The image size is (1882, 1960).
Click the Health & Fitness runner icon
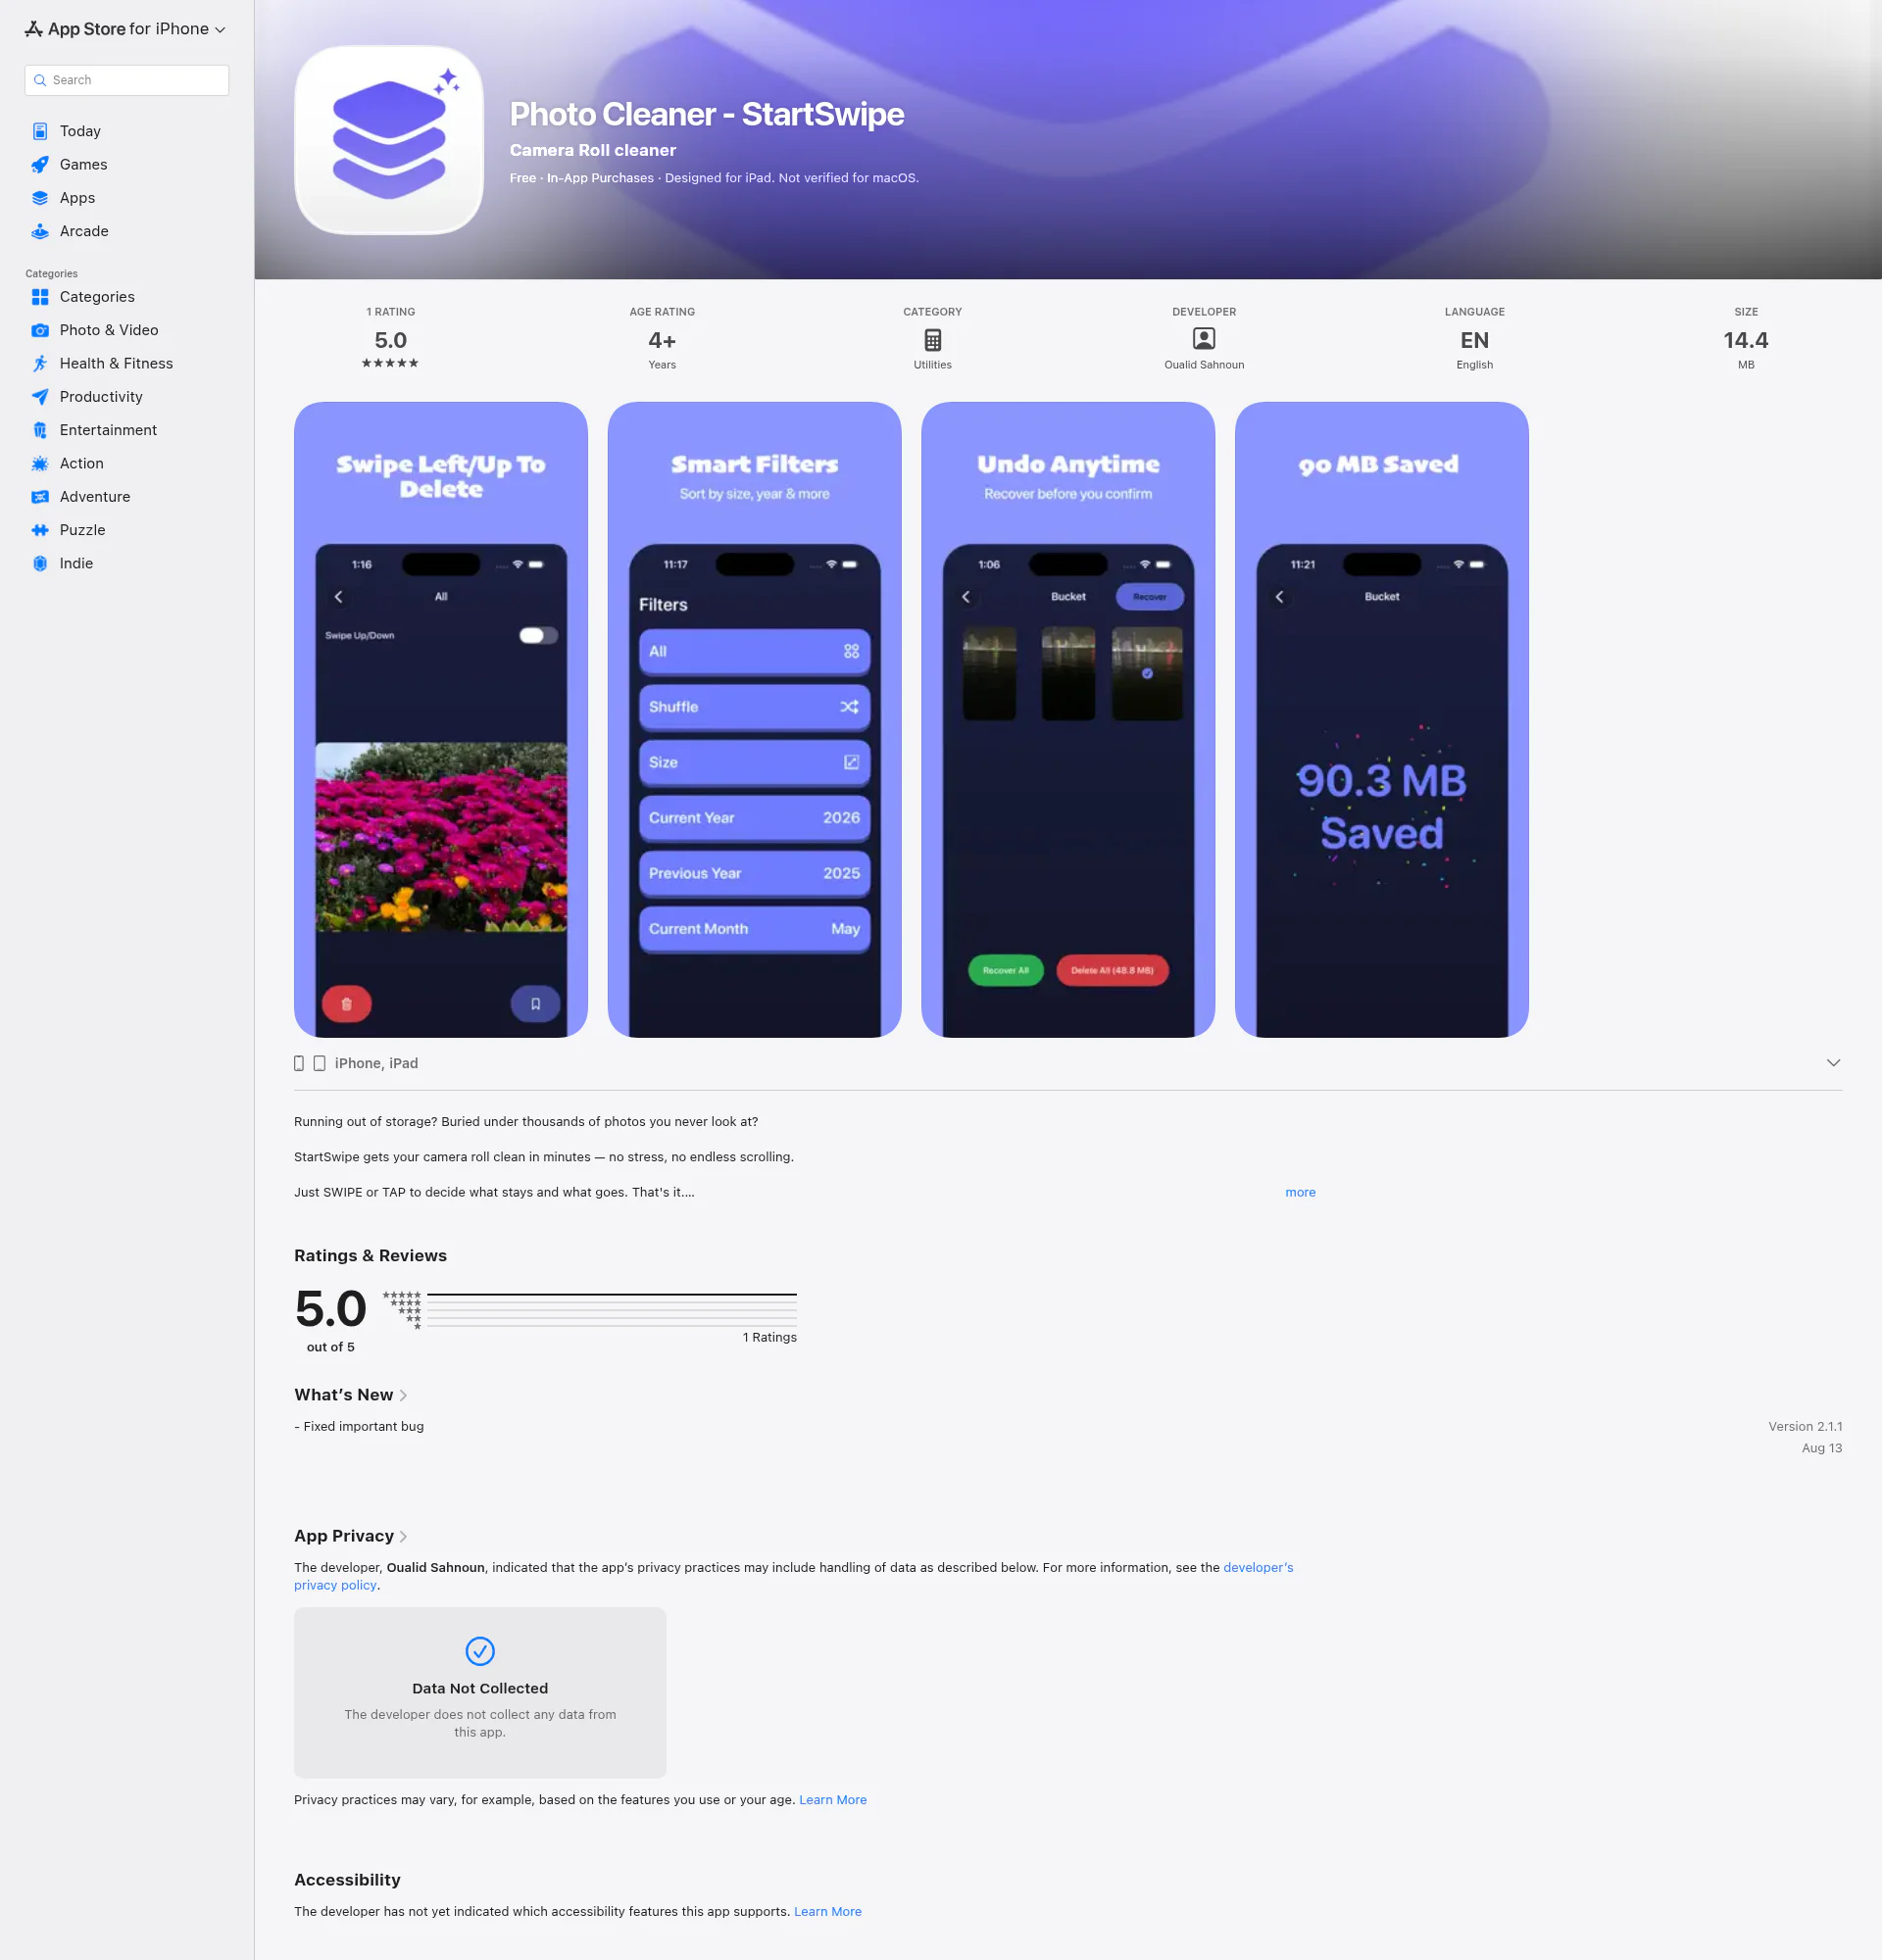click(x=40, y=363)
